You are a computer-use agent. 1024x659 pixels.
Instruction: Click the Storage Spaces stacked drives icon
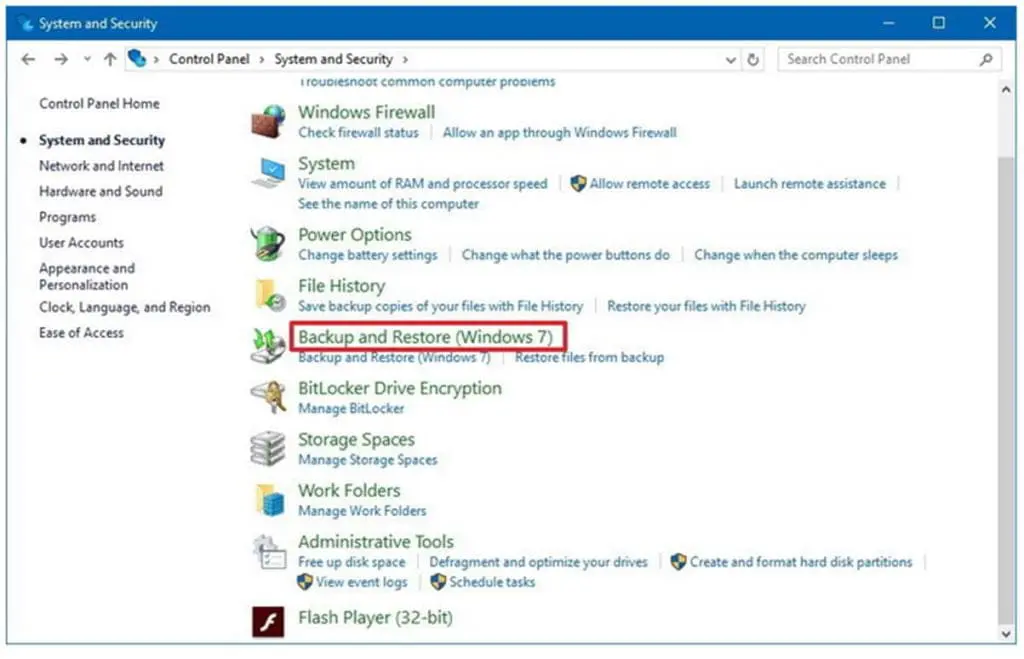(x=267, y=449)
